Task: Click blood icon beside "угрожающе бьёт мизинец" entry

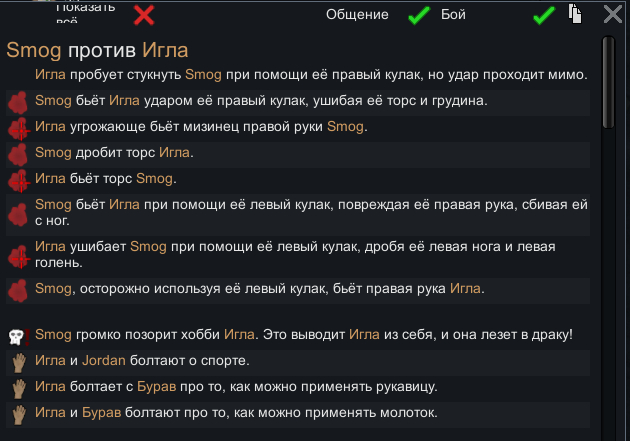Action: [17, 128]
